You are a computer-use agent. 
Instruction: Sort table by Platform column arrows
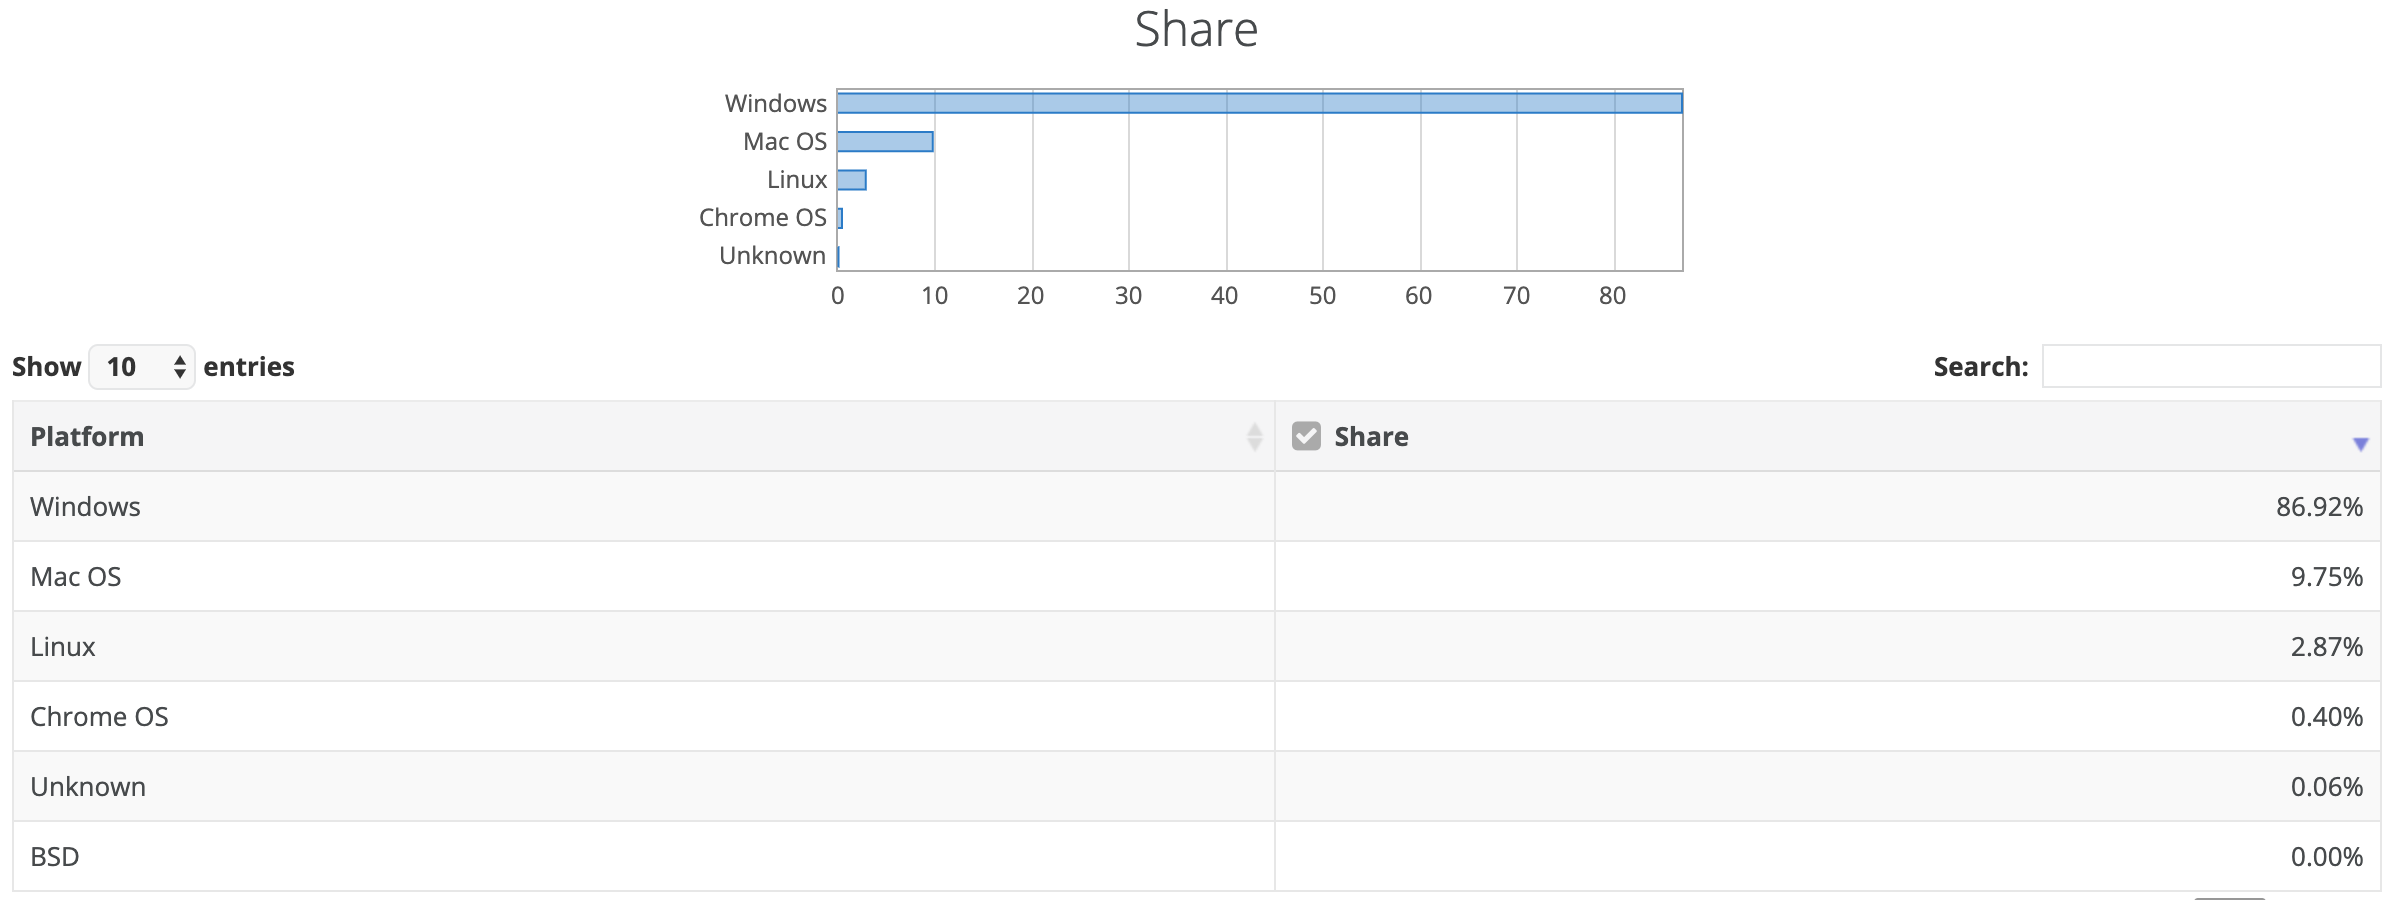point(1254,437)
